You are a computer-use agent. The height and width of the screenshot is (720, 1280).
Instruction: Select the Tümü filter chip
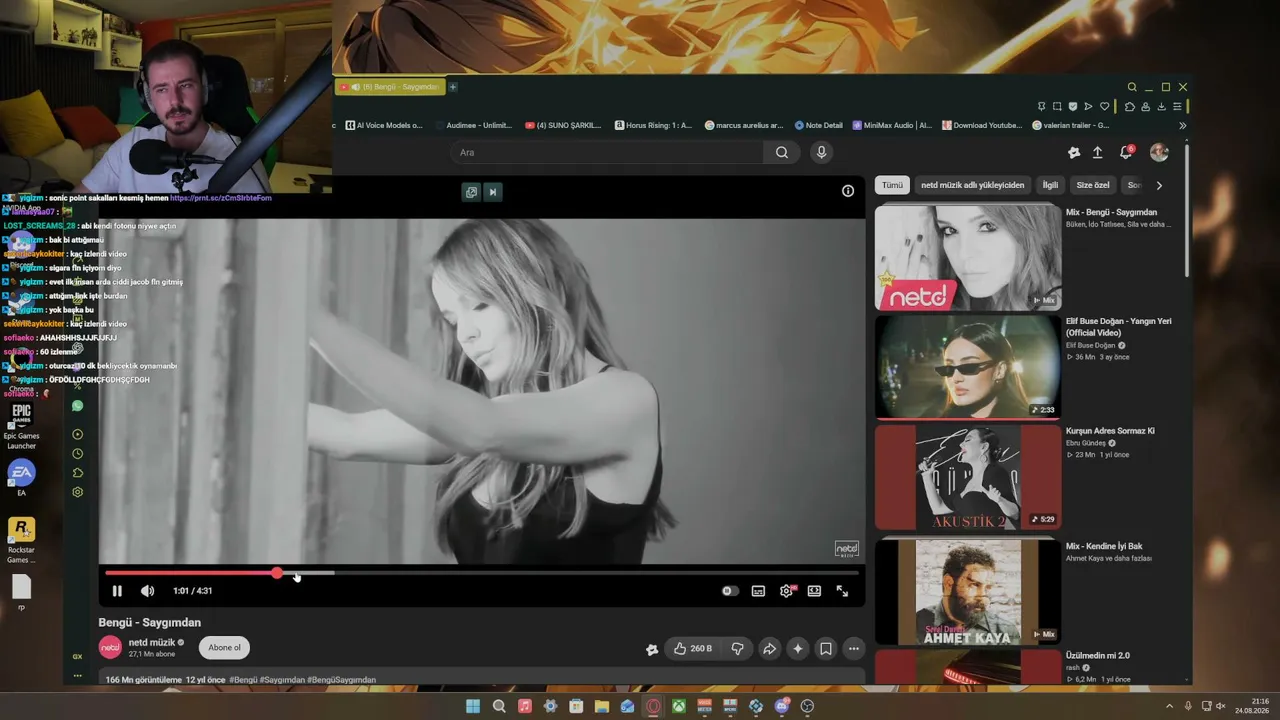point(892,185)
